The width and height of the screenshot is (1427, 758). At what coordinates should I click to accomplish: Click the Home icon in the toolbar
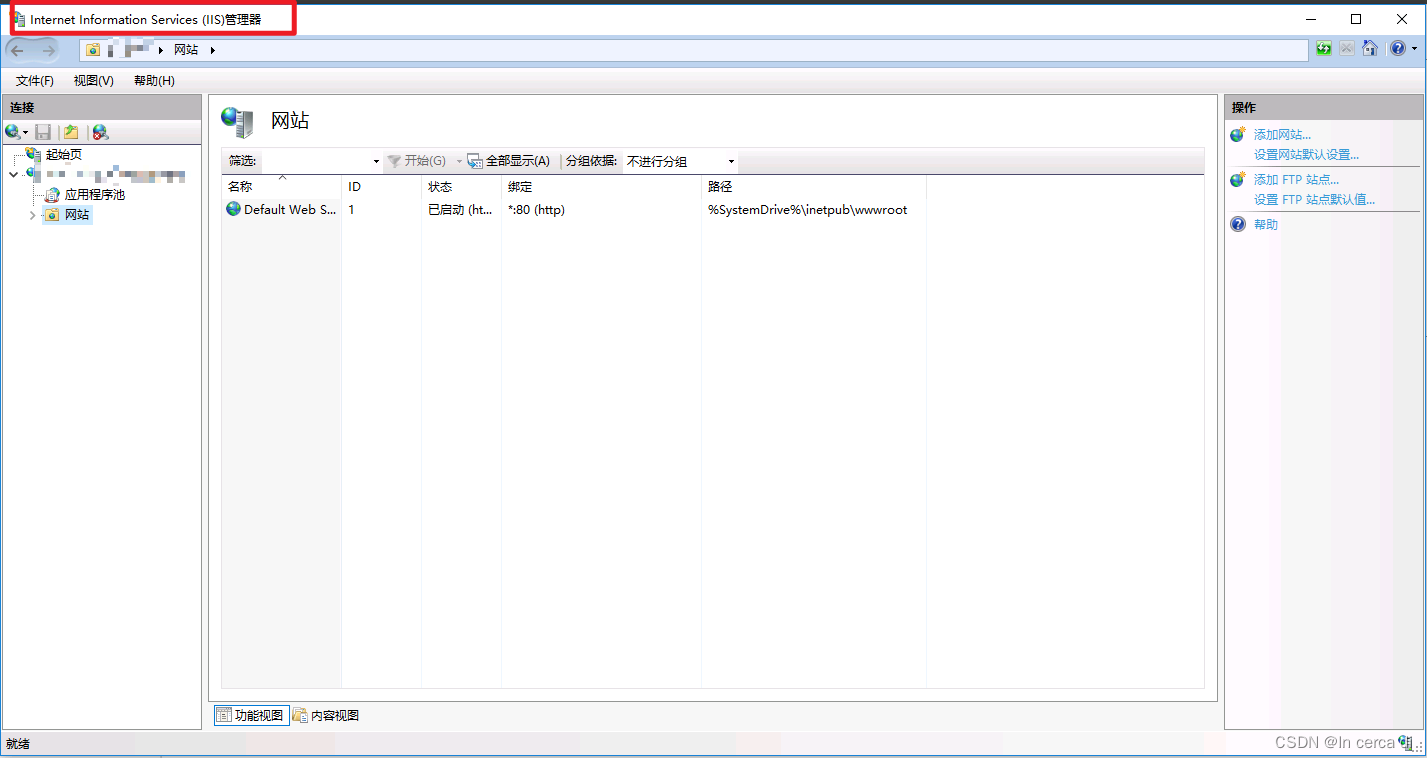1369,48
